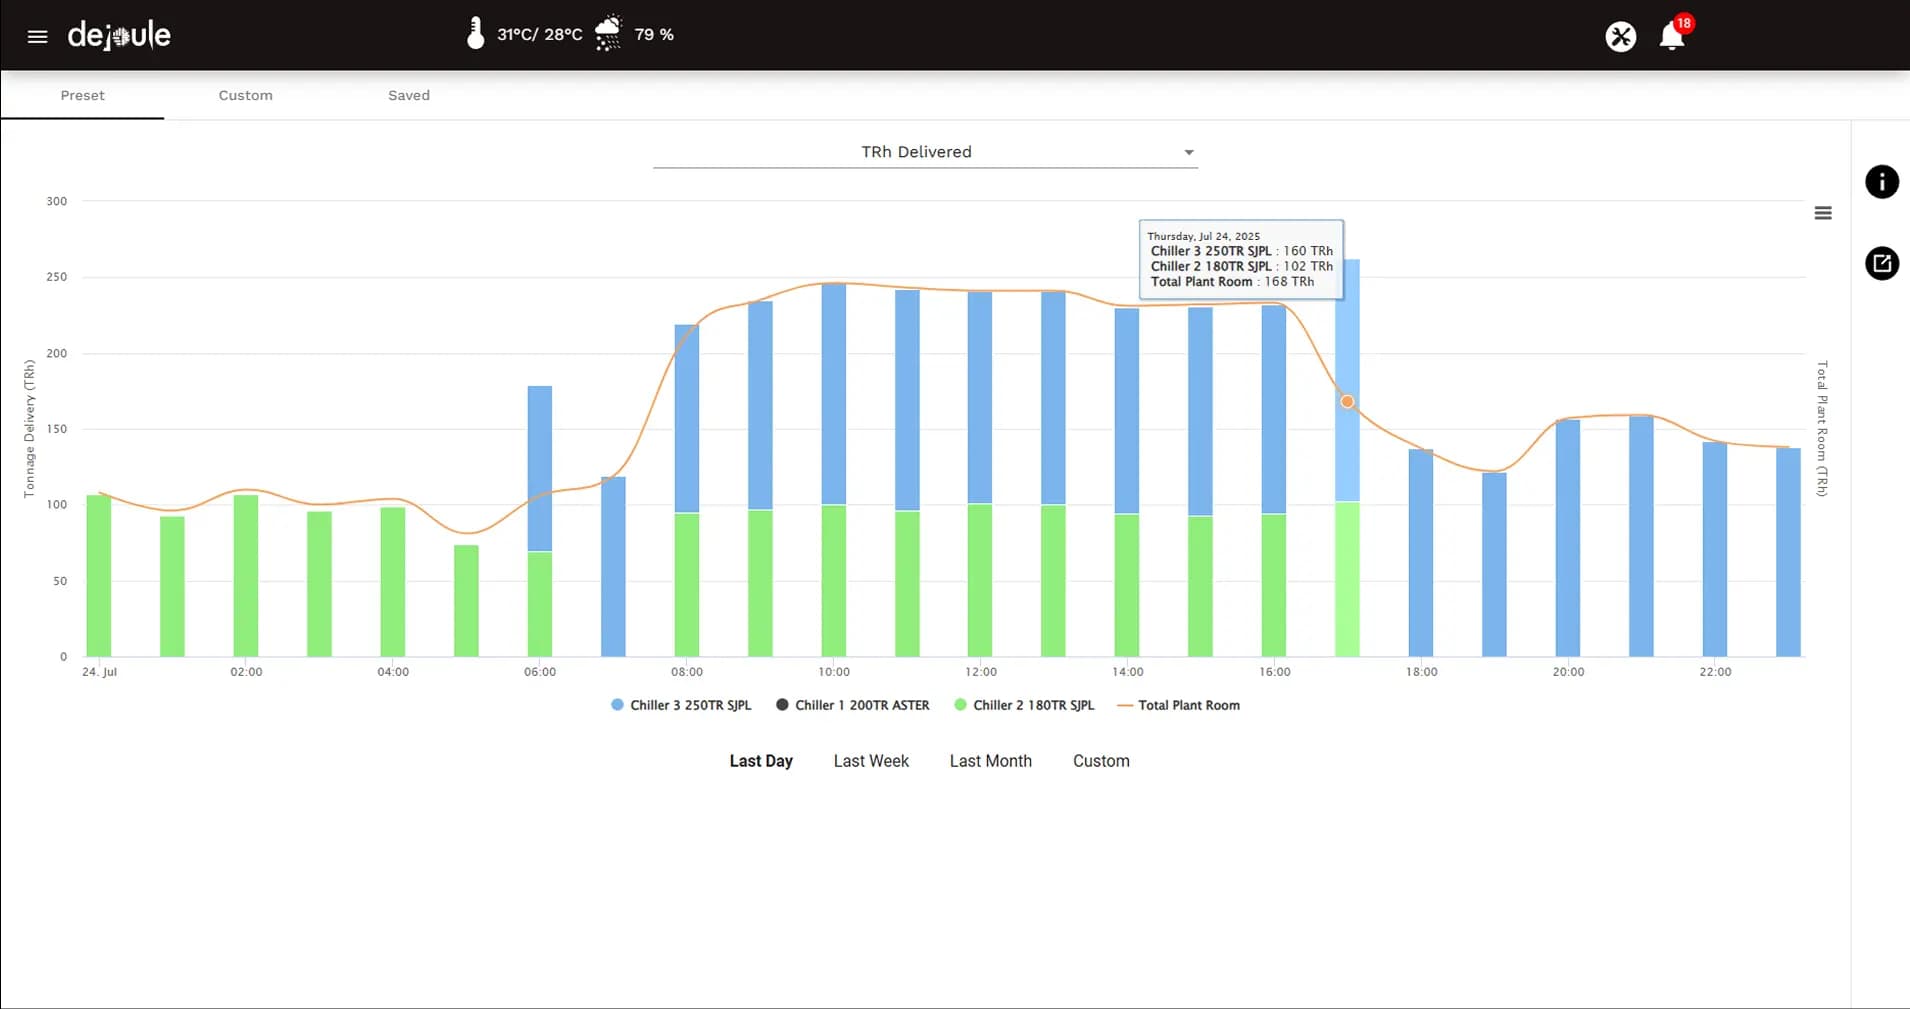Open the notifications bell

(1671, 37)
